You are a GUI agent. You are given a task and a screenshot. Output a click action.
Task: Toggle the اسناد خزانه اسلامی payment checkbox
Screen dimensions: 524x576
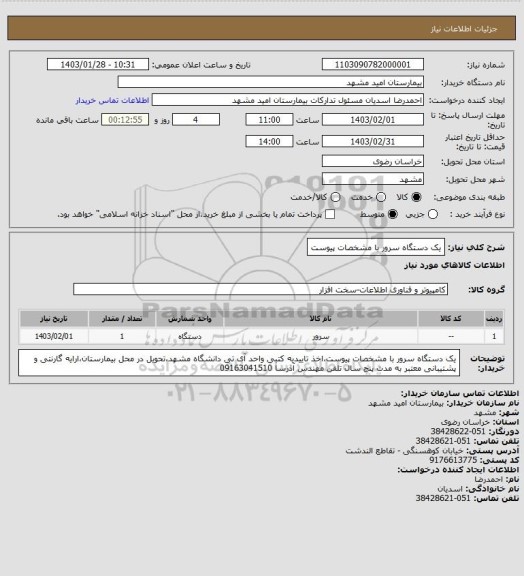click(330, 214)
